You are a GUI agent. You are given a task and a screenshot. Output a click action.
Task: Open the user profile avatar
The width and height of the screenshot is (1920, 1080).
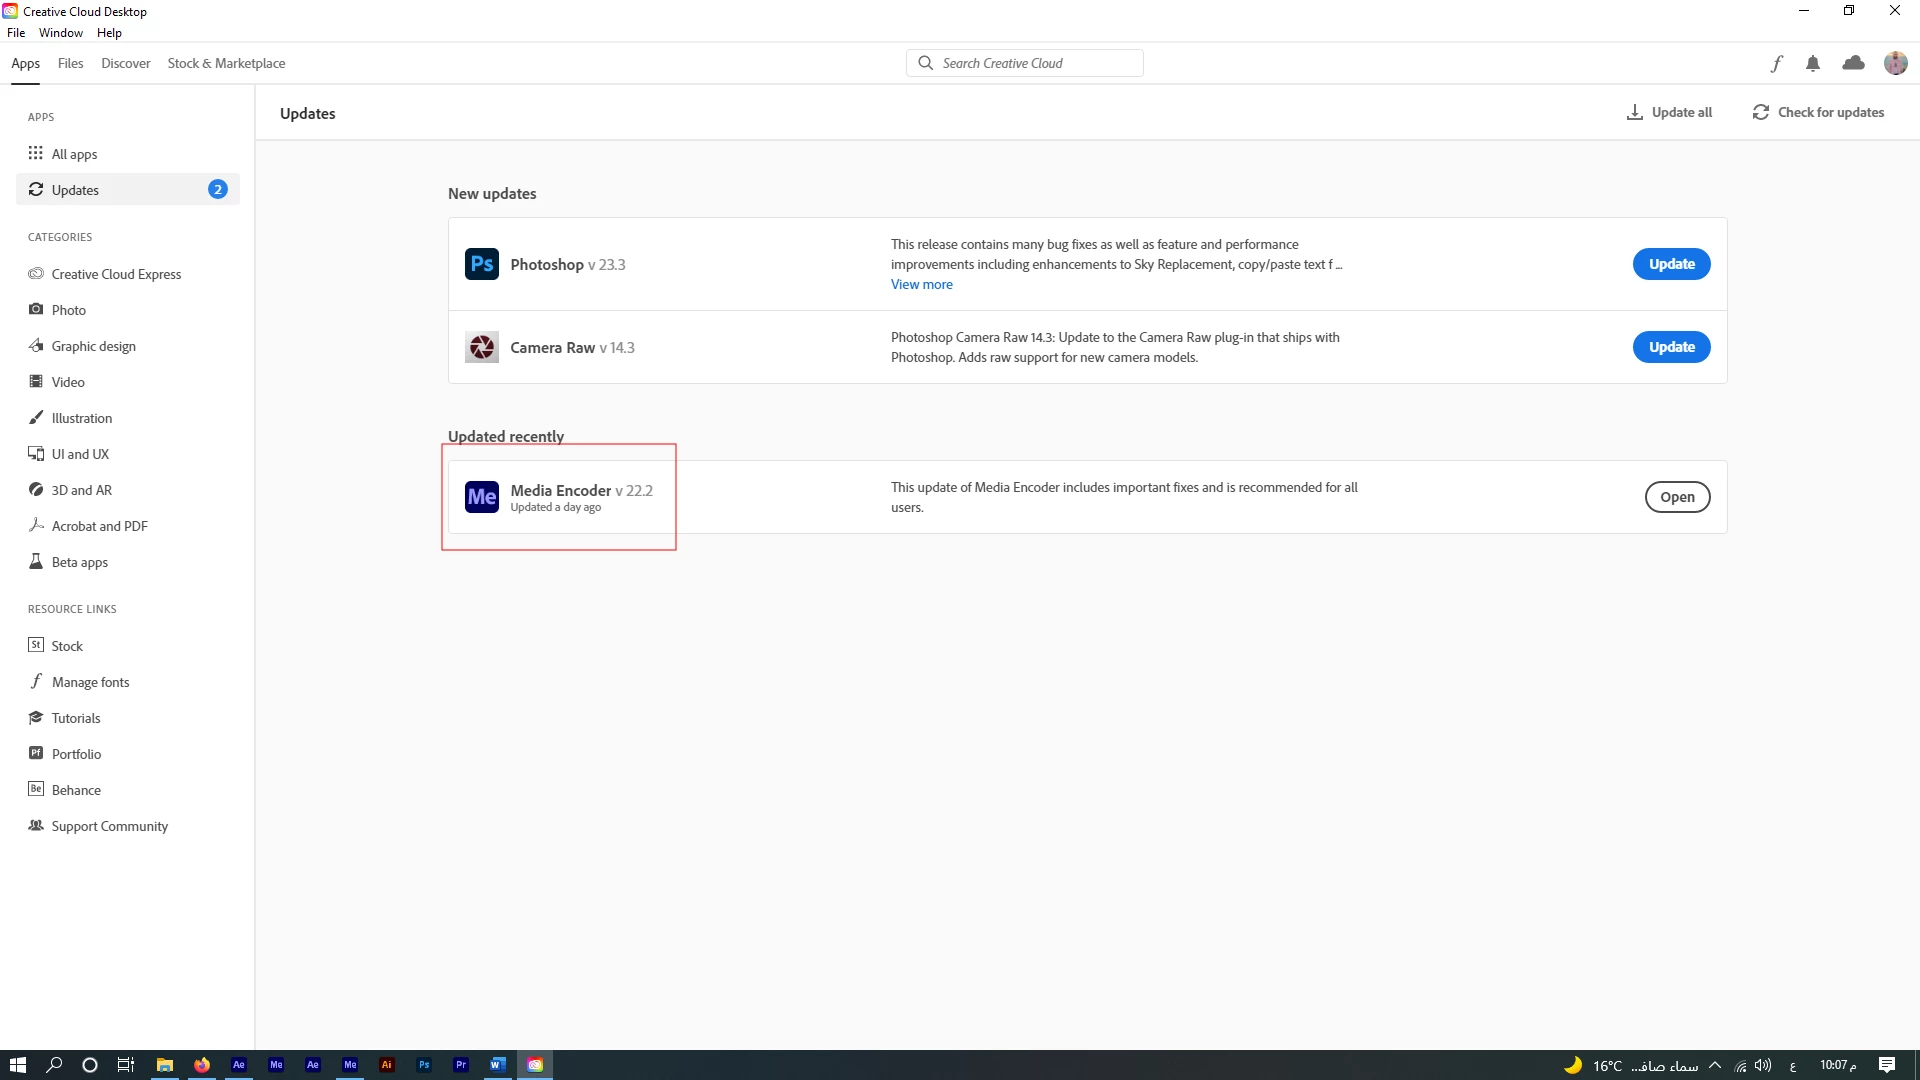(1895, 63)
